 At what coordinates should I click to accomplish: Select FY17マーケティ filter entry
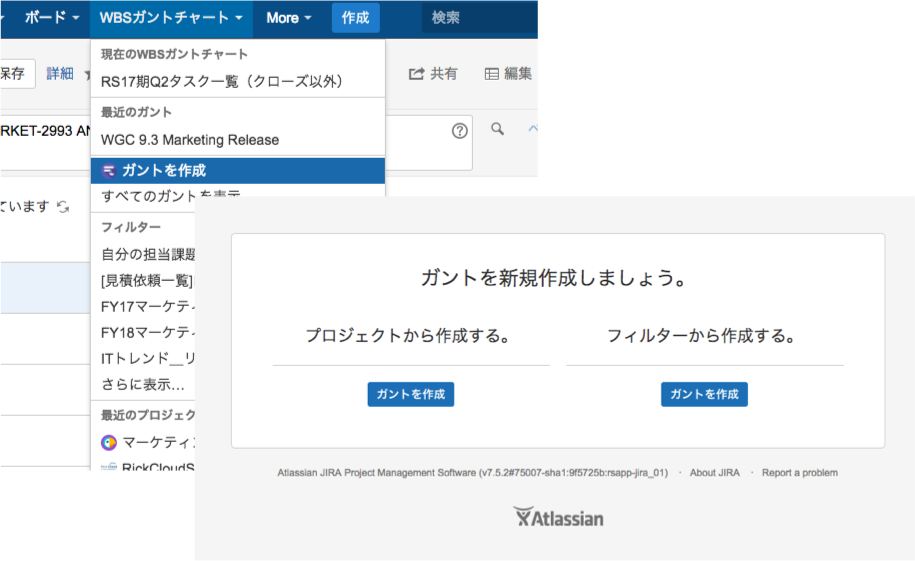(x=148, y=306)
